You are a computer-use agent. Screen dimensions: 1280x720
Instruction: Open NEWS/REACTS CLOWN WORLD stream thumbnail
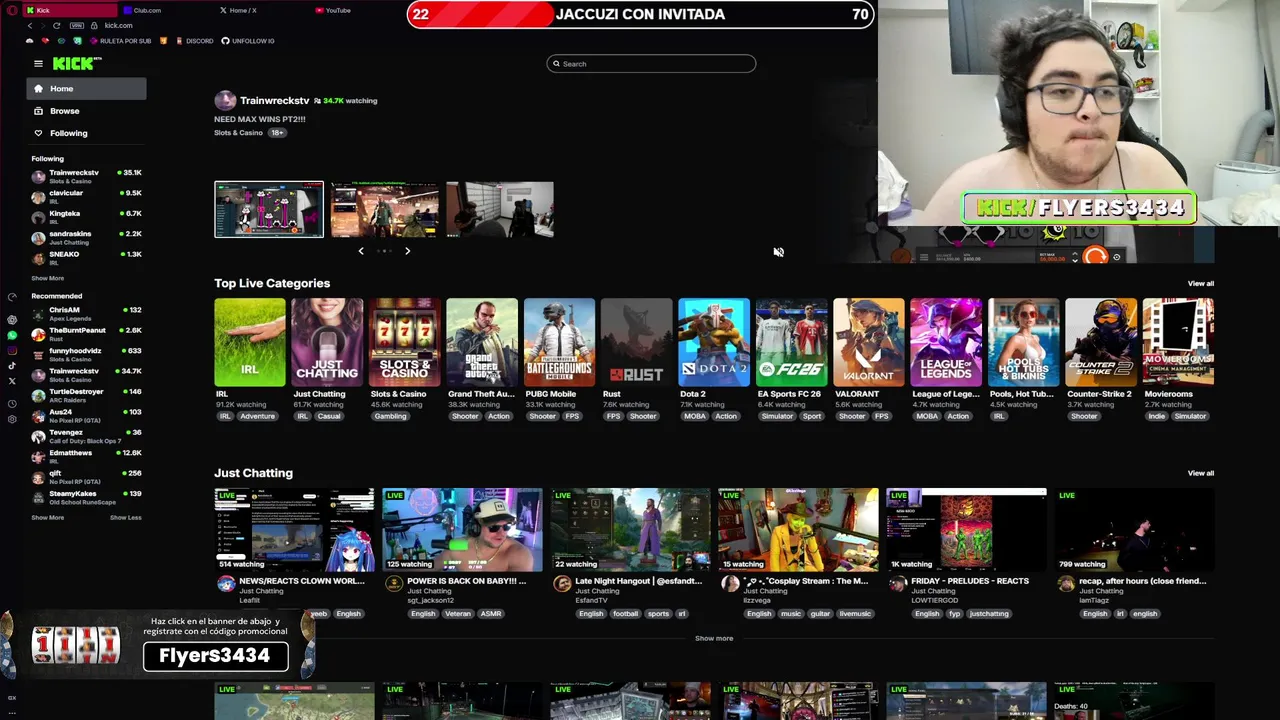[294, 530]
